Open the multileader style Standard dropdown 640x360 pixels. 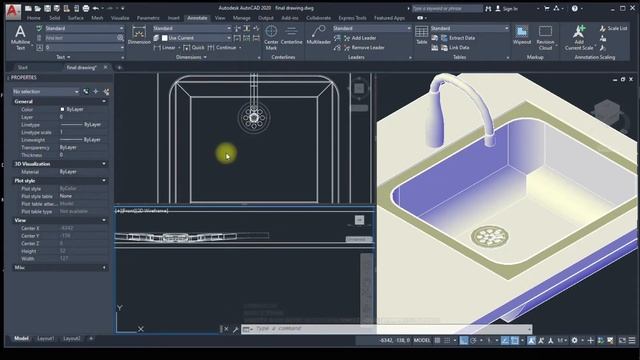[x=372, y=28]
